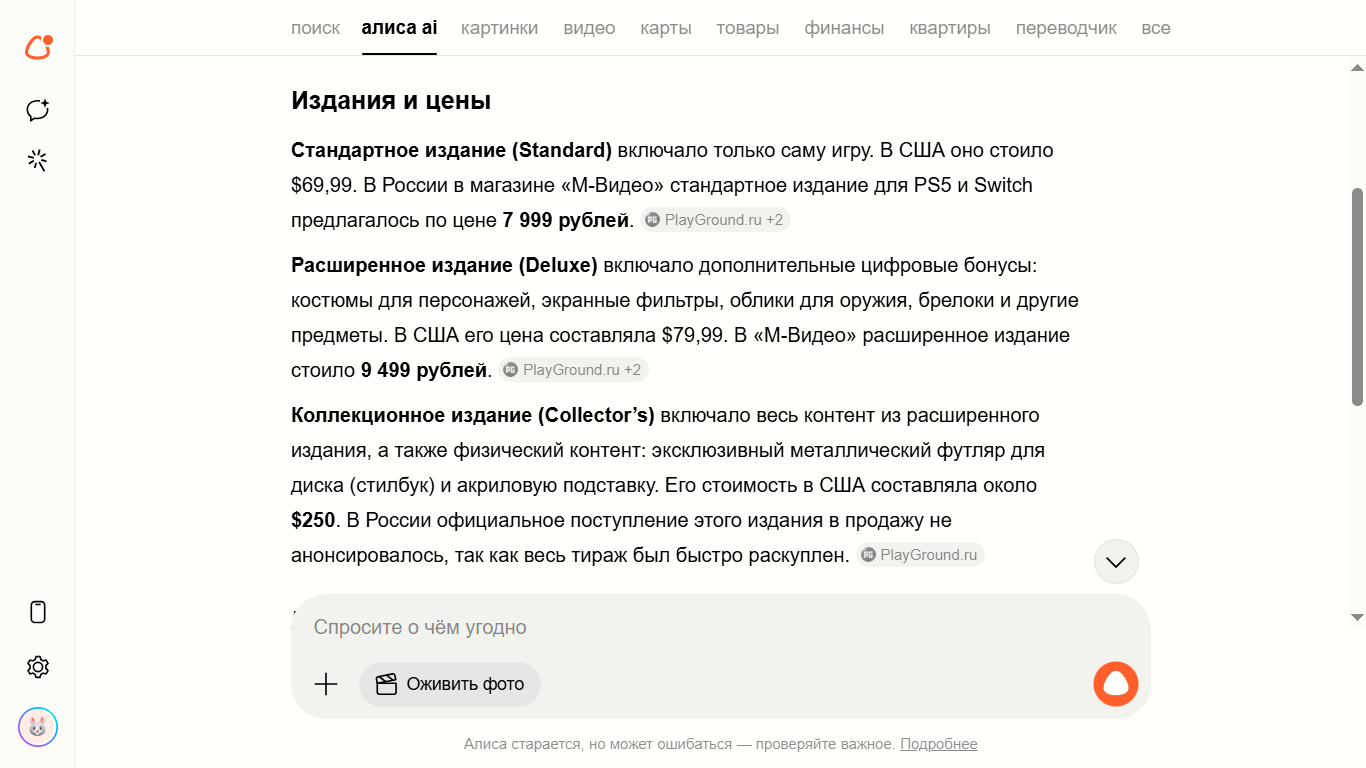
Task: Open the все menu item
Action: coord(1155,28)
